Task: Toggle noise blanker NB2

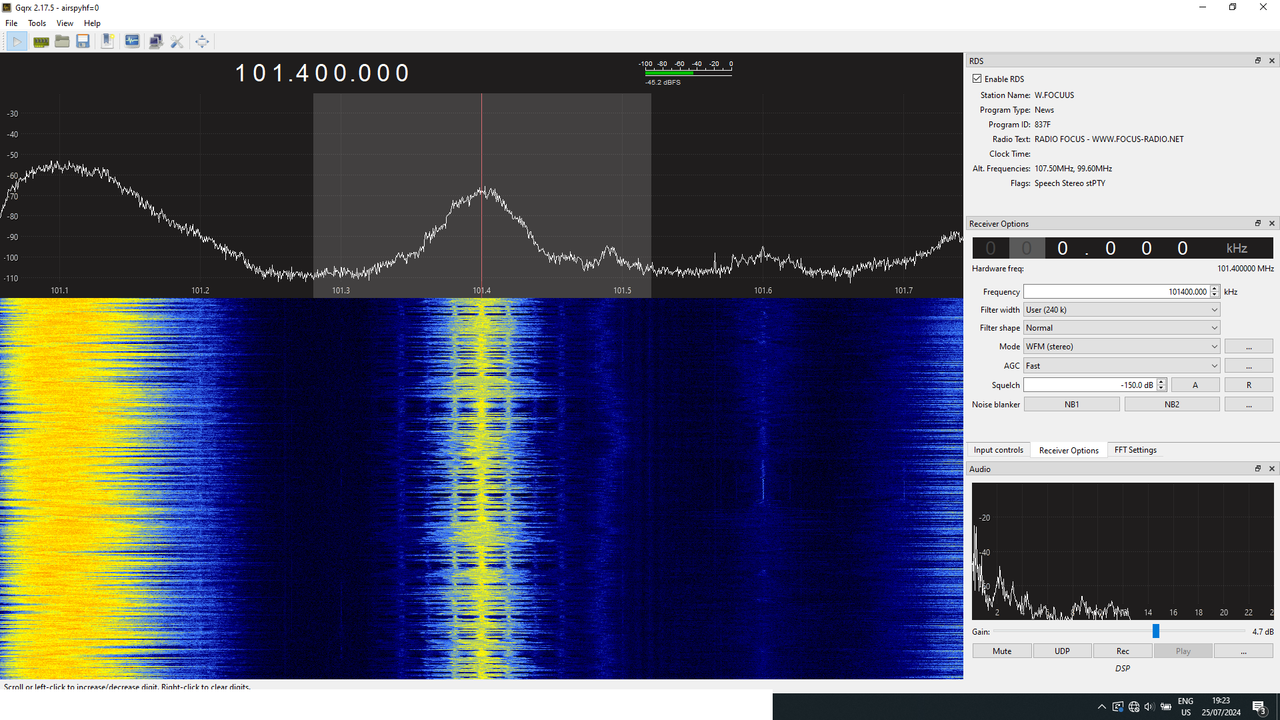Action: coord(1172,404)
